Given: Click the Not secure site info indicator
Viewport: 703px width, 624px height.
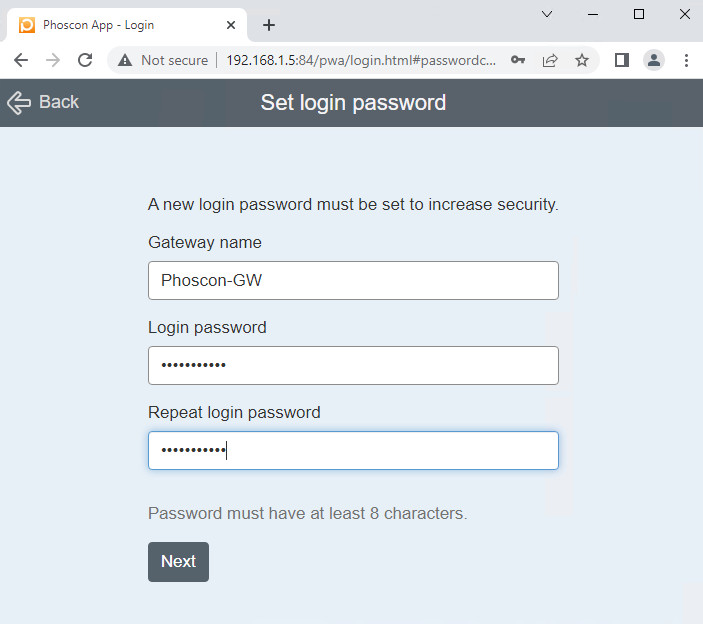Looking at the screenshot, I should pyautogui.click(x=163, y=60).
